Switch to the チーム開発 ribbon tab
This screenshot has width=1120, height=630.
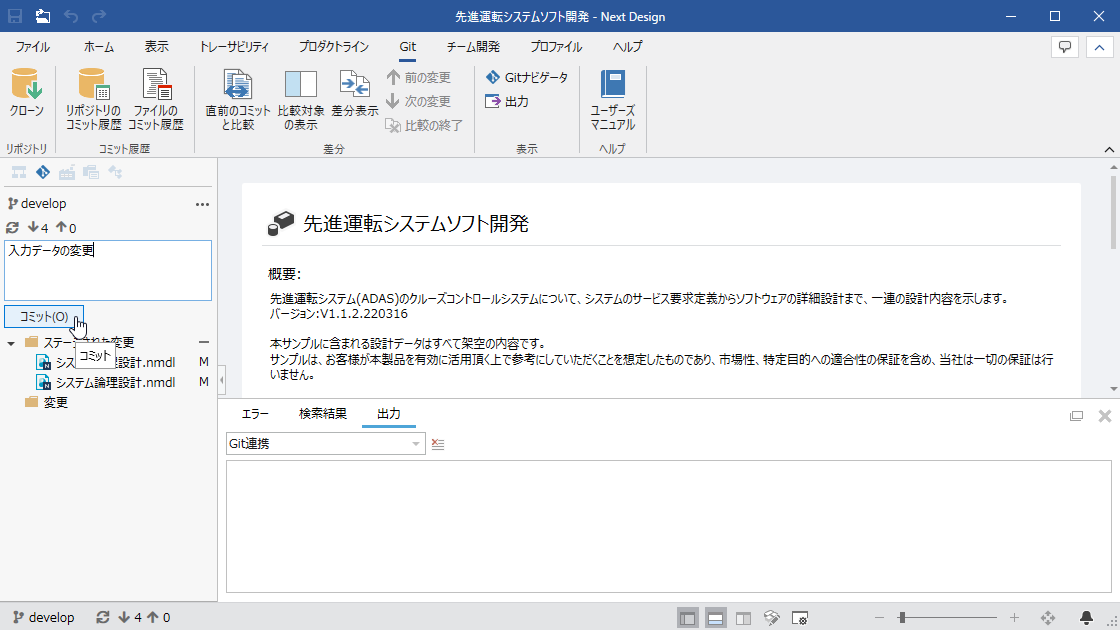(473, 47)
